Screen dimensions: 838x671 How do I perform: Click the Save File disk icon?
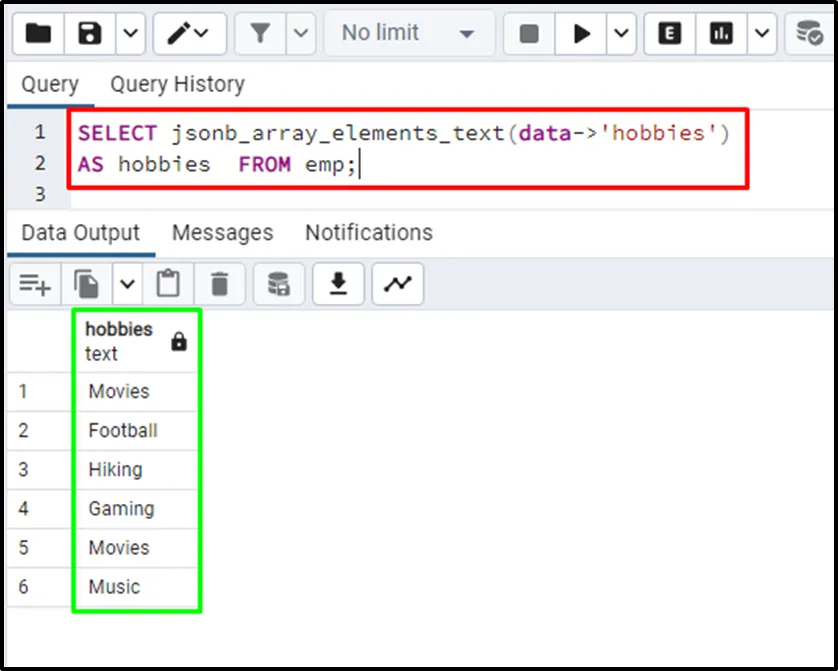point(91,34)
